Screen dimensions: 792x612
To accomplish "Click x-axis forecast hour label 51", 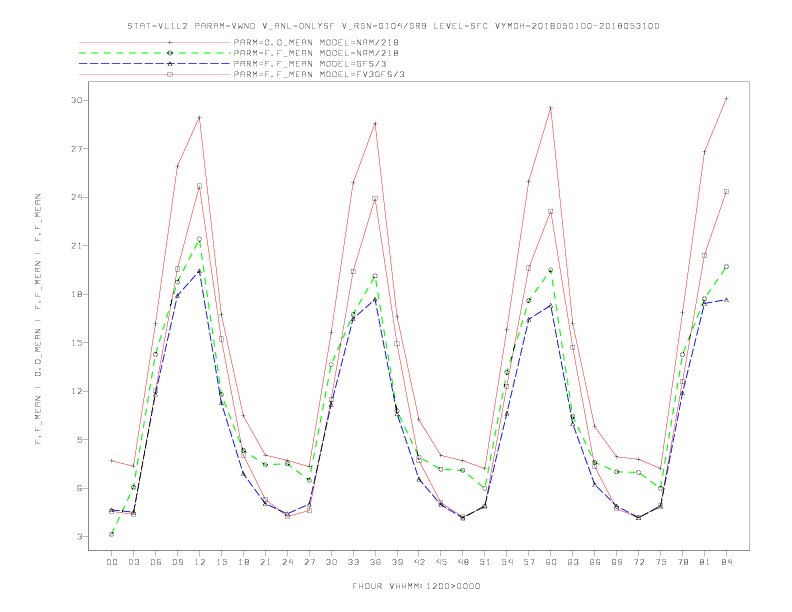I will 485,562.
